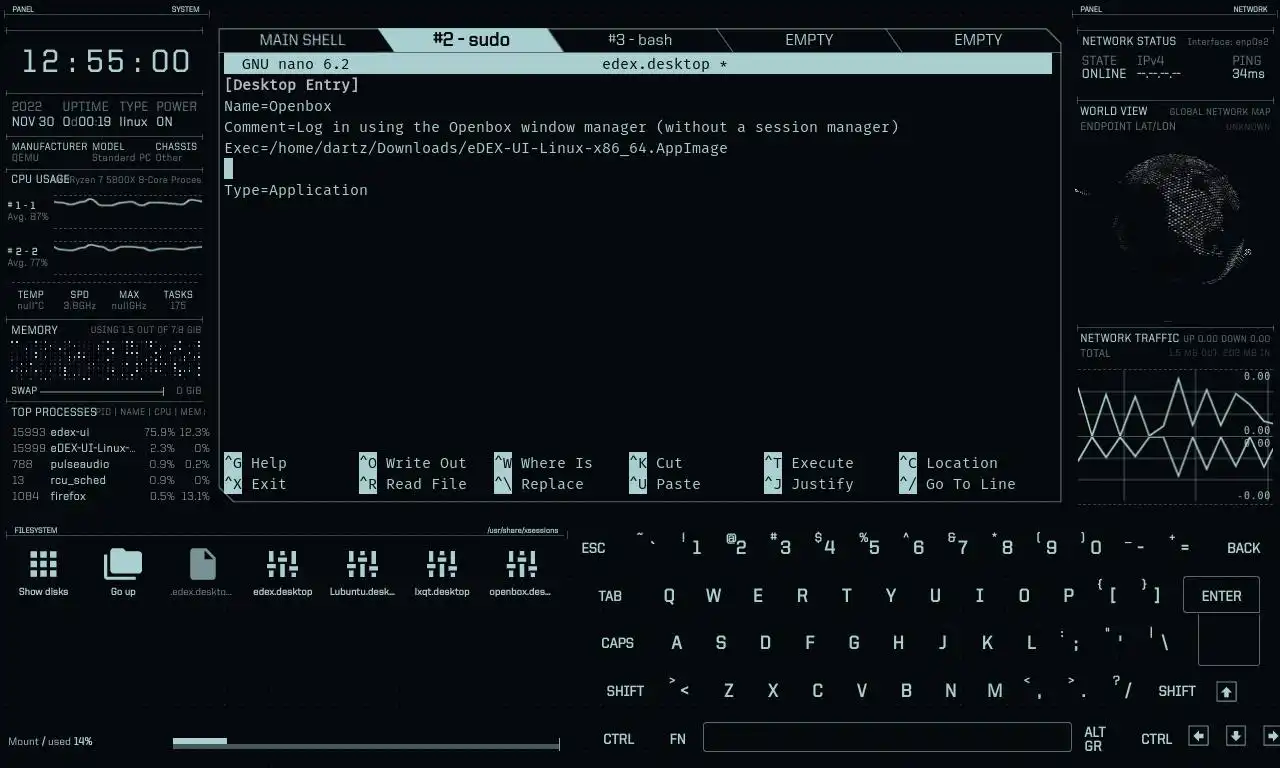Tap the up arrow key icon

(x=1227, y=691)
